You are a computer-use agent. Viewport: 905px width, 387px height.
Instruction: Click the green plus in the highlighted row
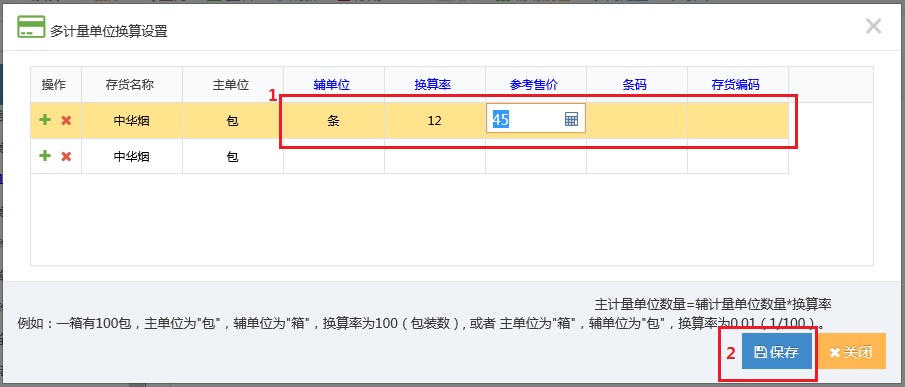[45, 120]
